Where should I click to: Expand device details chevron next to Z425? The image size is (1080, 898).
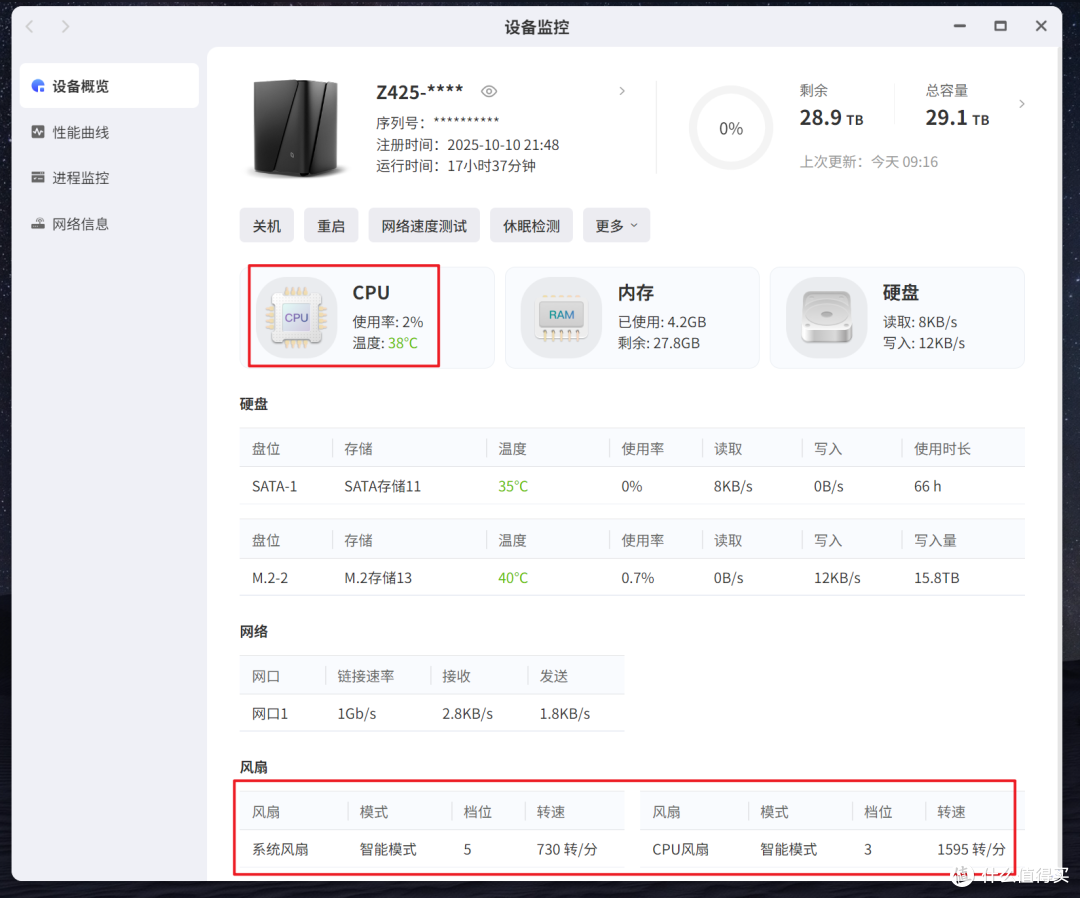pos(622,91)
